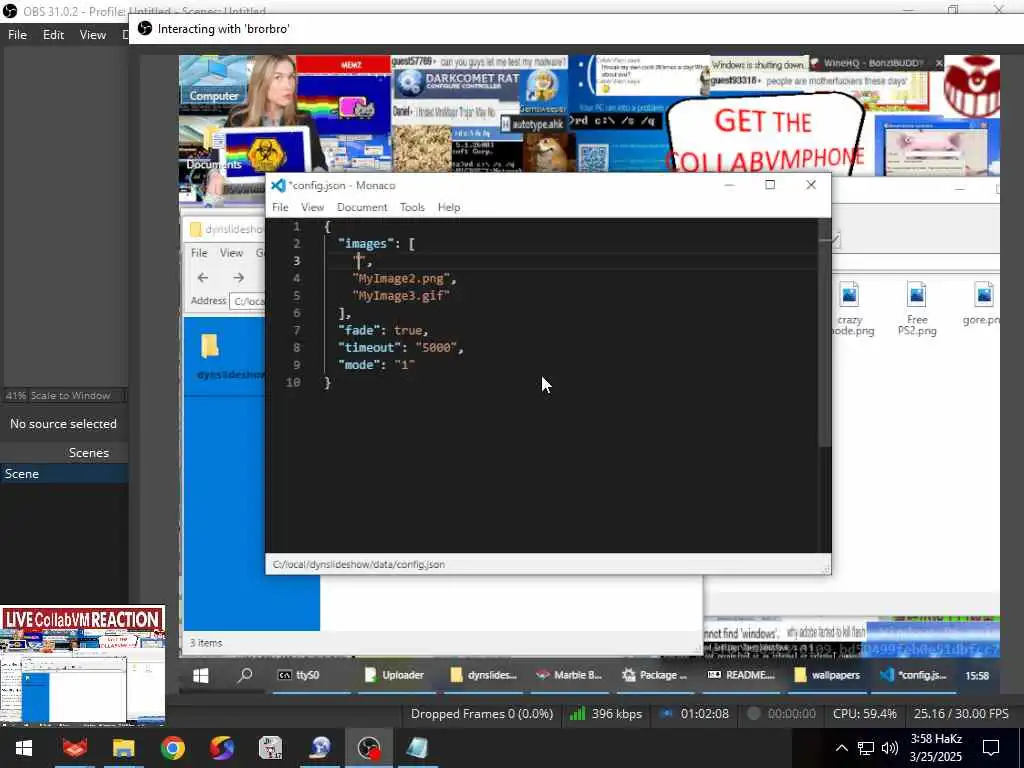
Task: Open Monaco's Document menu
Action: (362, 207)
